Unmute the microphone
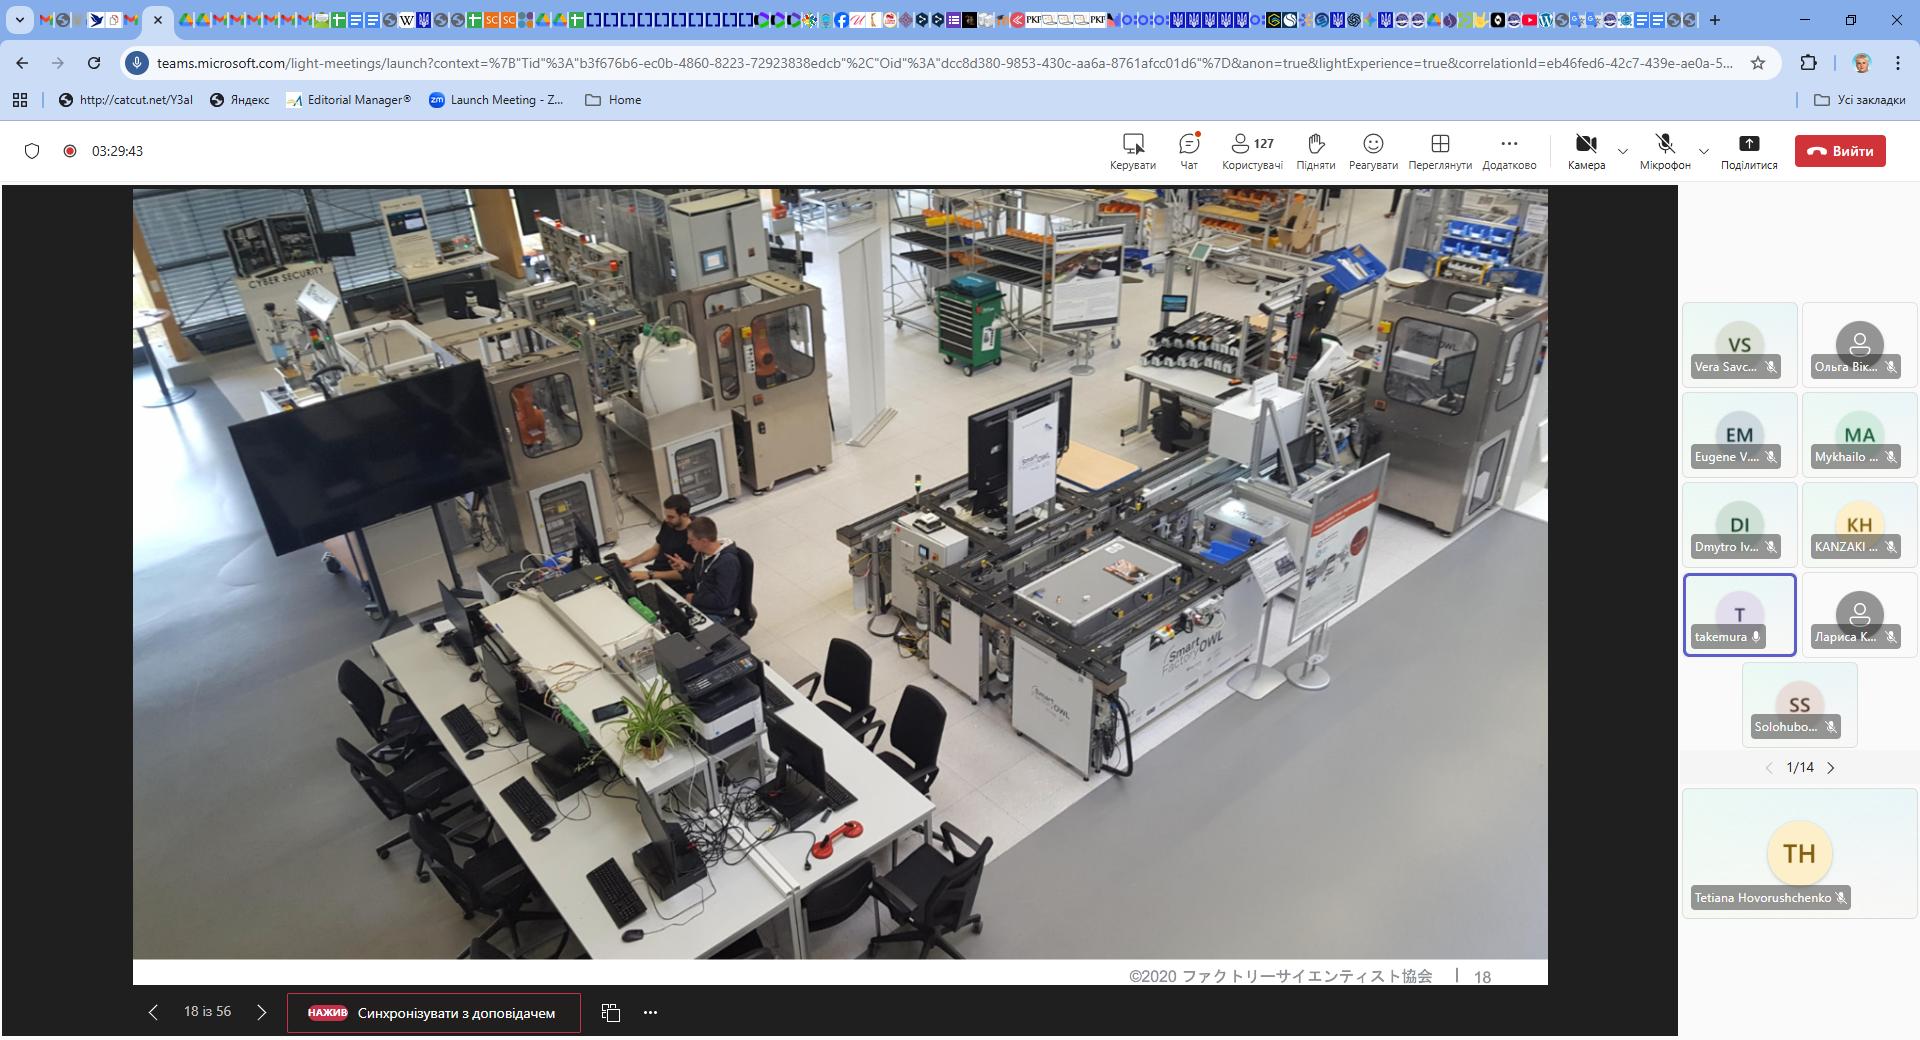 1664,151
